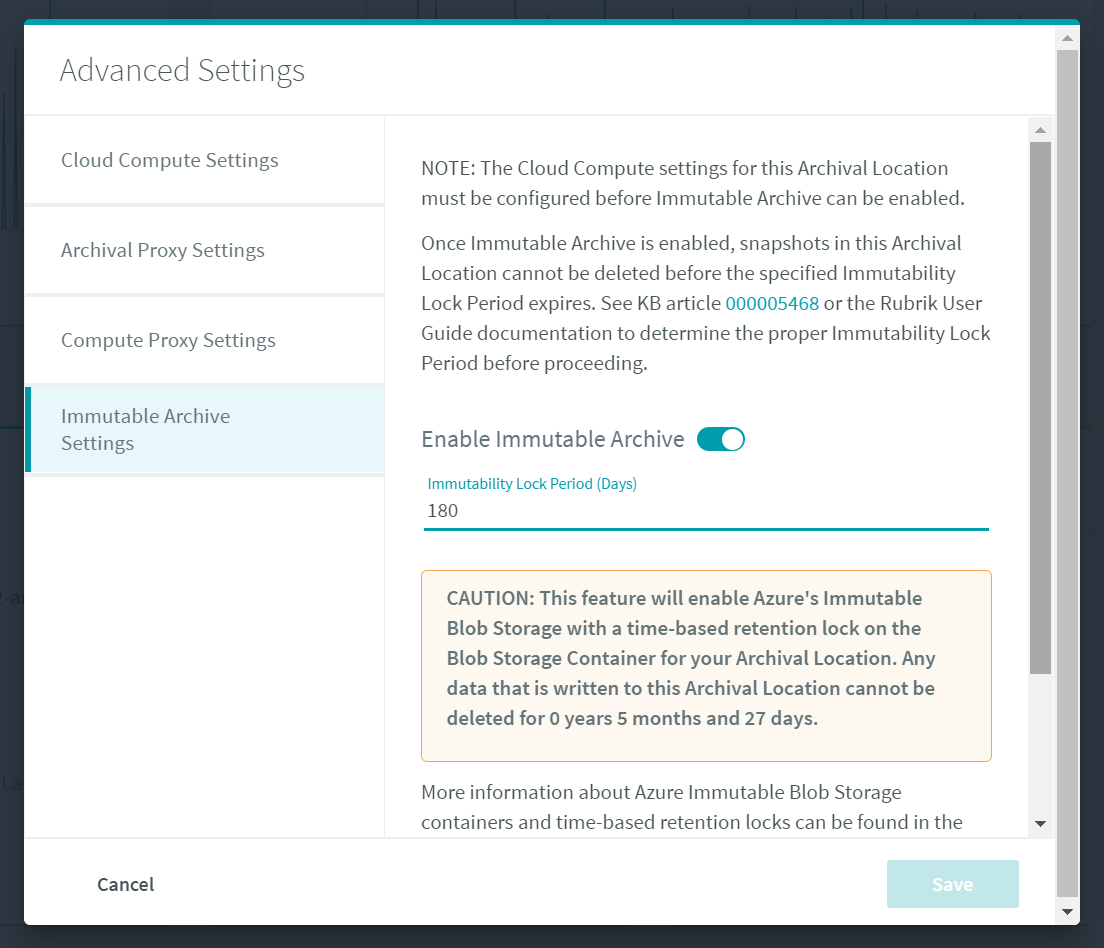
Task: Click the Cancel button
Action: coord(126,884)
